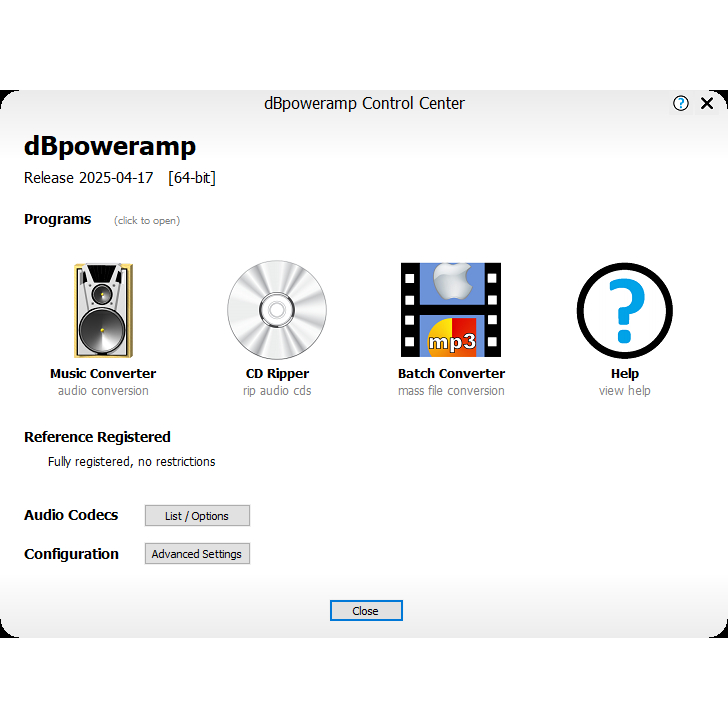
Task: Click the small help icon in title bar
Action: pos(681,103)
